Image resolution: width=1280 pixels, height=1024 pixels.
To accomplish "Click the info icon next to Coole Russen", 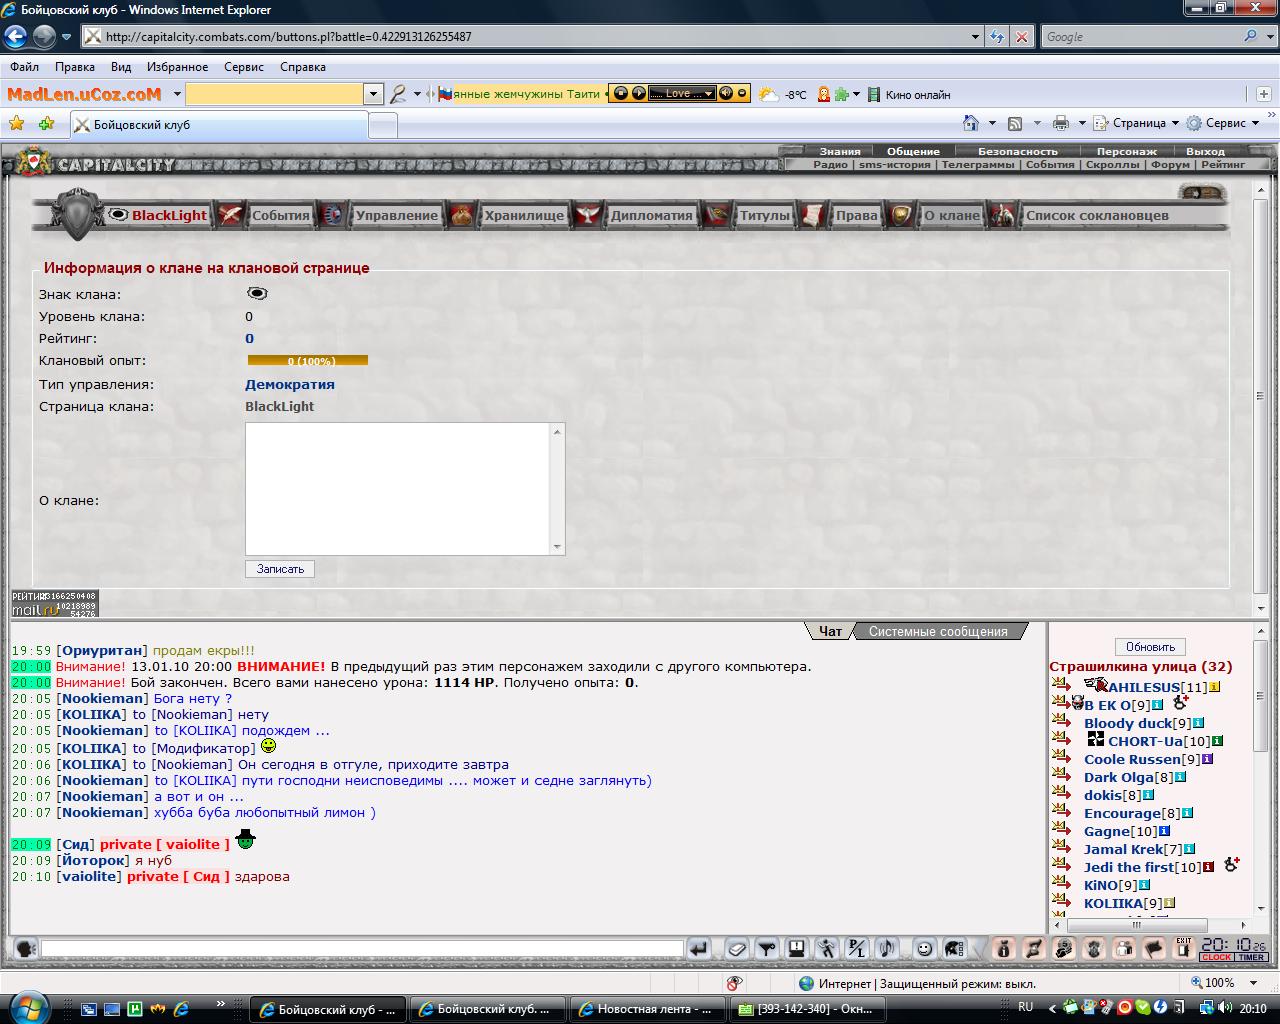I will [x=1207, y=759].
